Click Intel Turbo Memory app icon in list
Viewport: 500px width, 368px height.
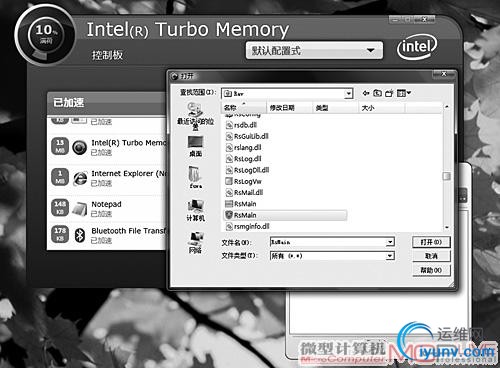[79, 147]
